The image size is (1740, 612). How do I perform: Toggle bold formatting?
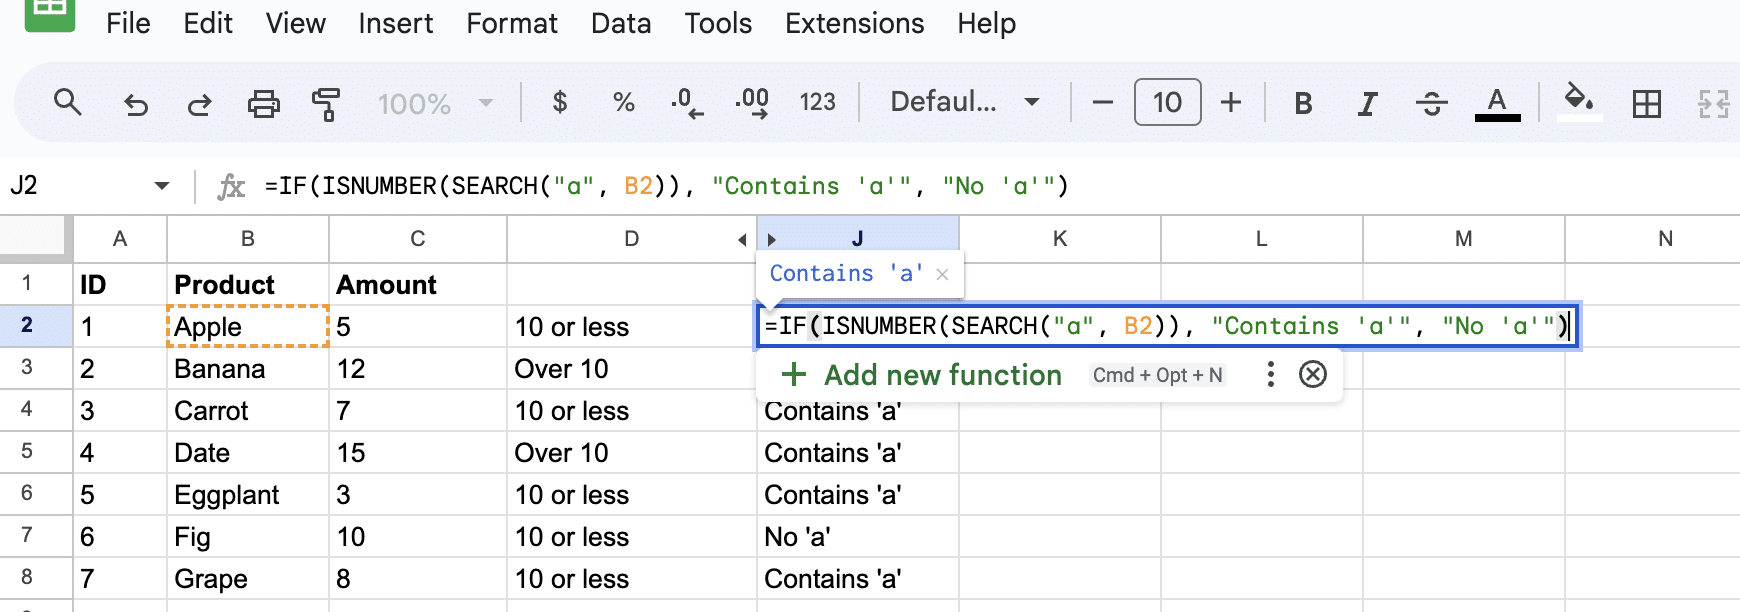click(1303, 103)
